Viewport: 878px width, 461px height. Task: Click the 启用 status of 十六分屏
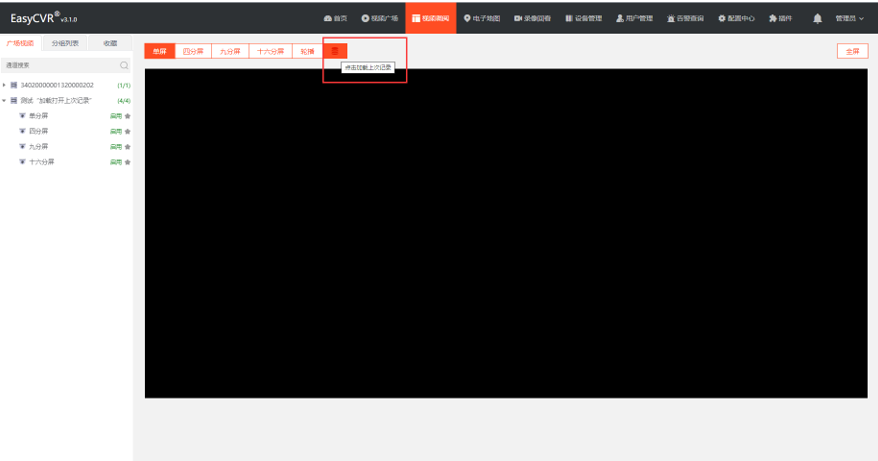coord(116,162)
